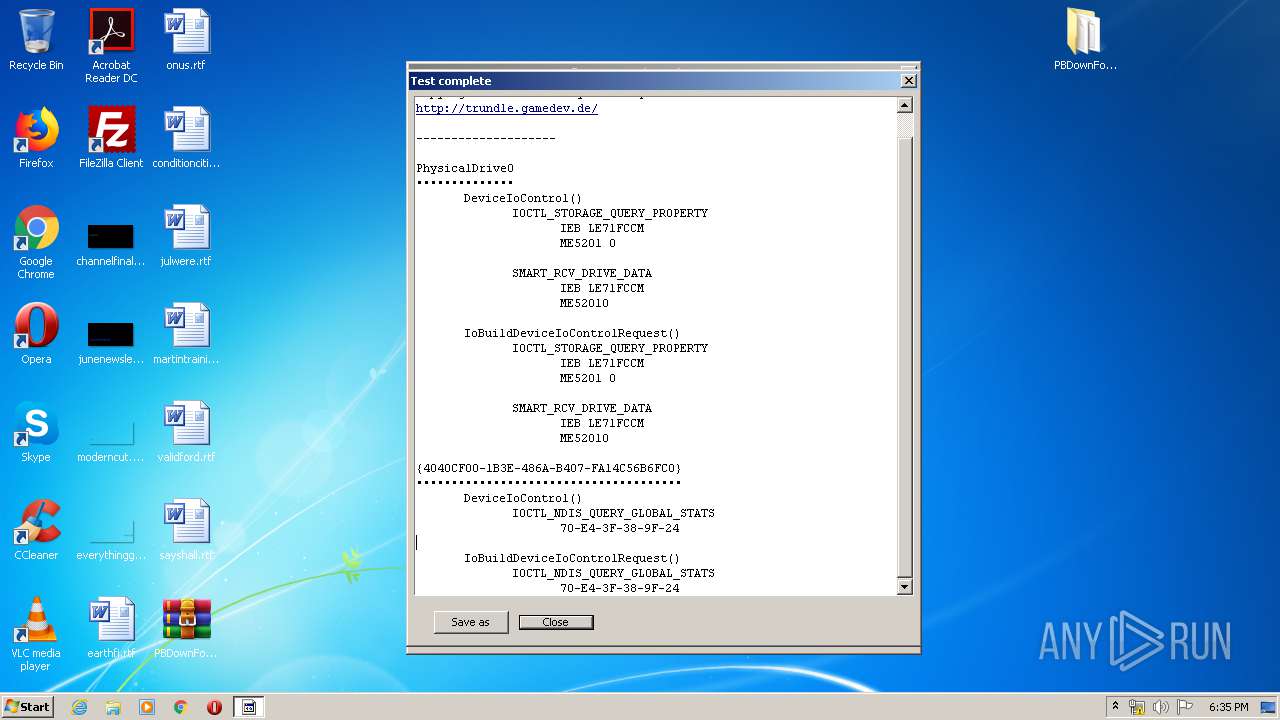Screen dimensions: 1280x720
Task: Open the Start menu
Action: click(27, 706)
